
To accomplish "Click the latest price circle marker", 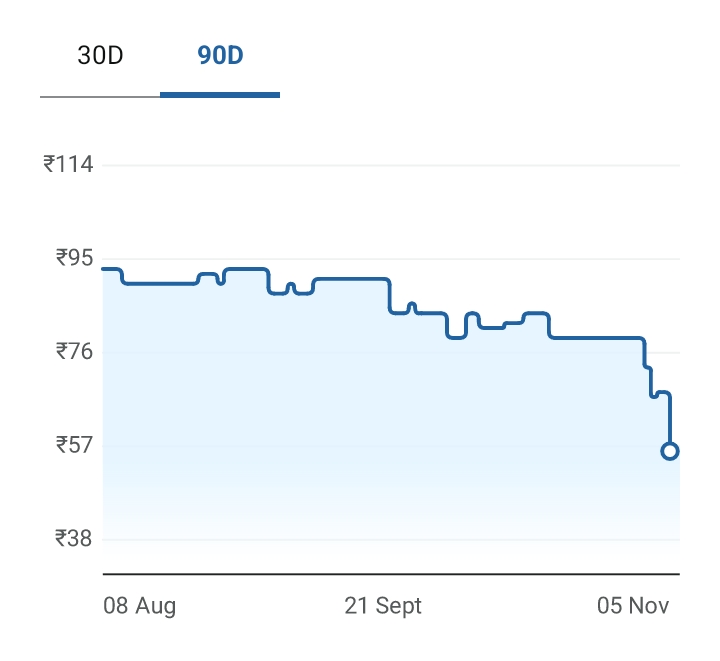I will [x=670, y=451].
